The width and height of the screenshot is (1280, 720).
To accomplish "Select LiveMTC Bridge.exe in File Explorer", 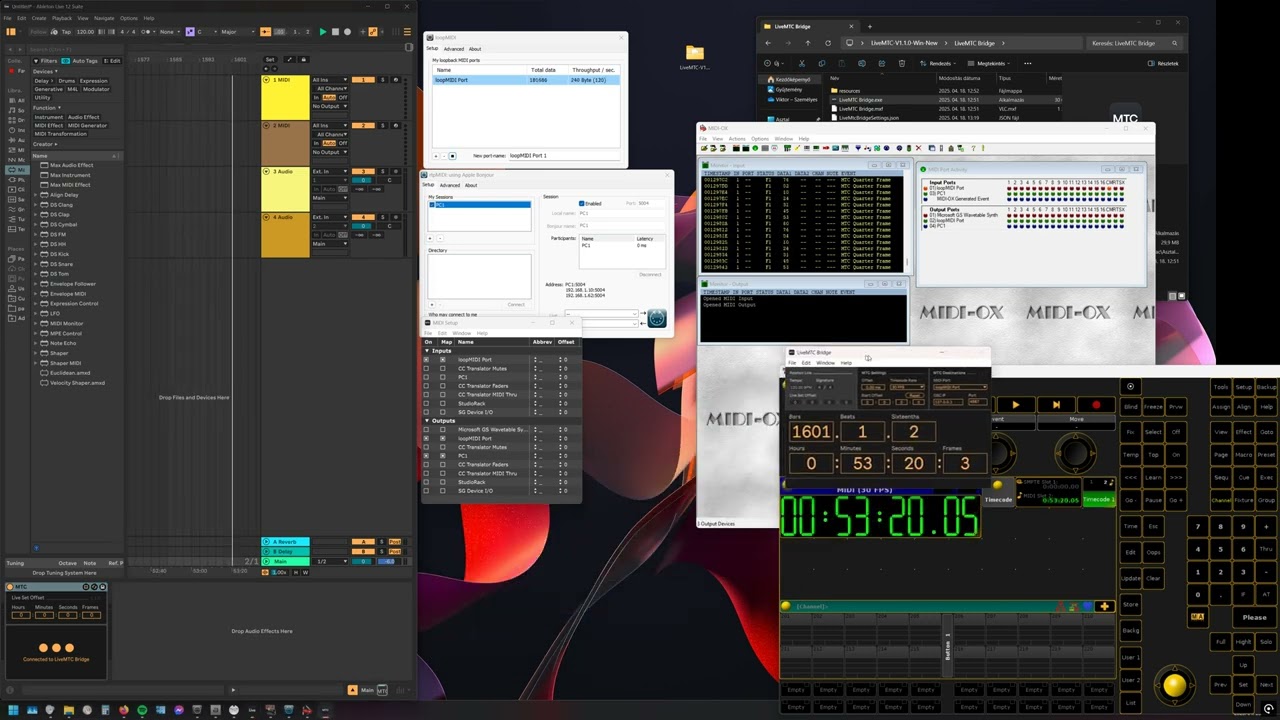I will [x=859, y=100].
